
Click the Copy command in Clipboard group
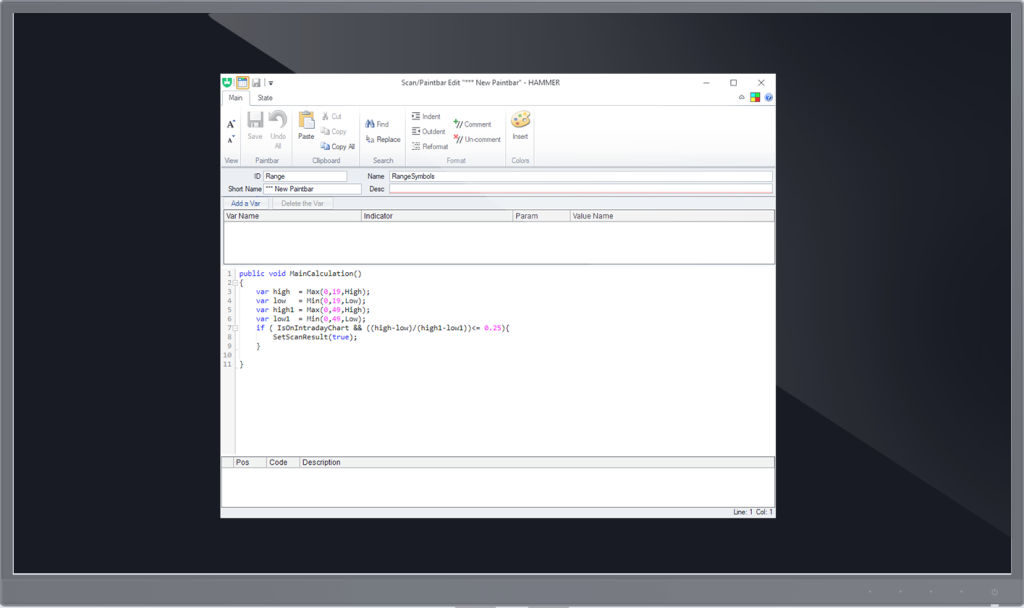click(334, 131)
